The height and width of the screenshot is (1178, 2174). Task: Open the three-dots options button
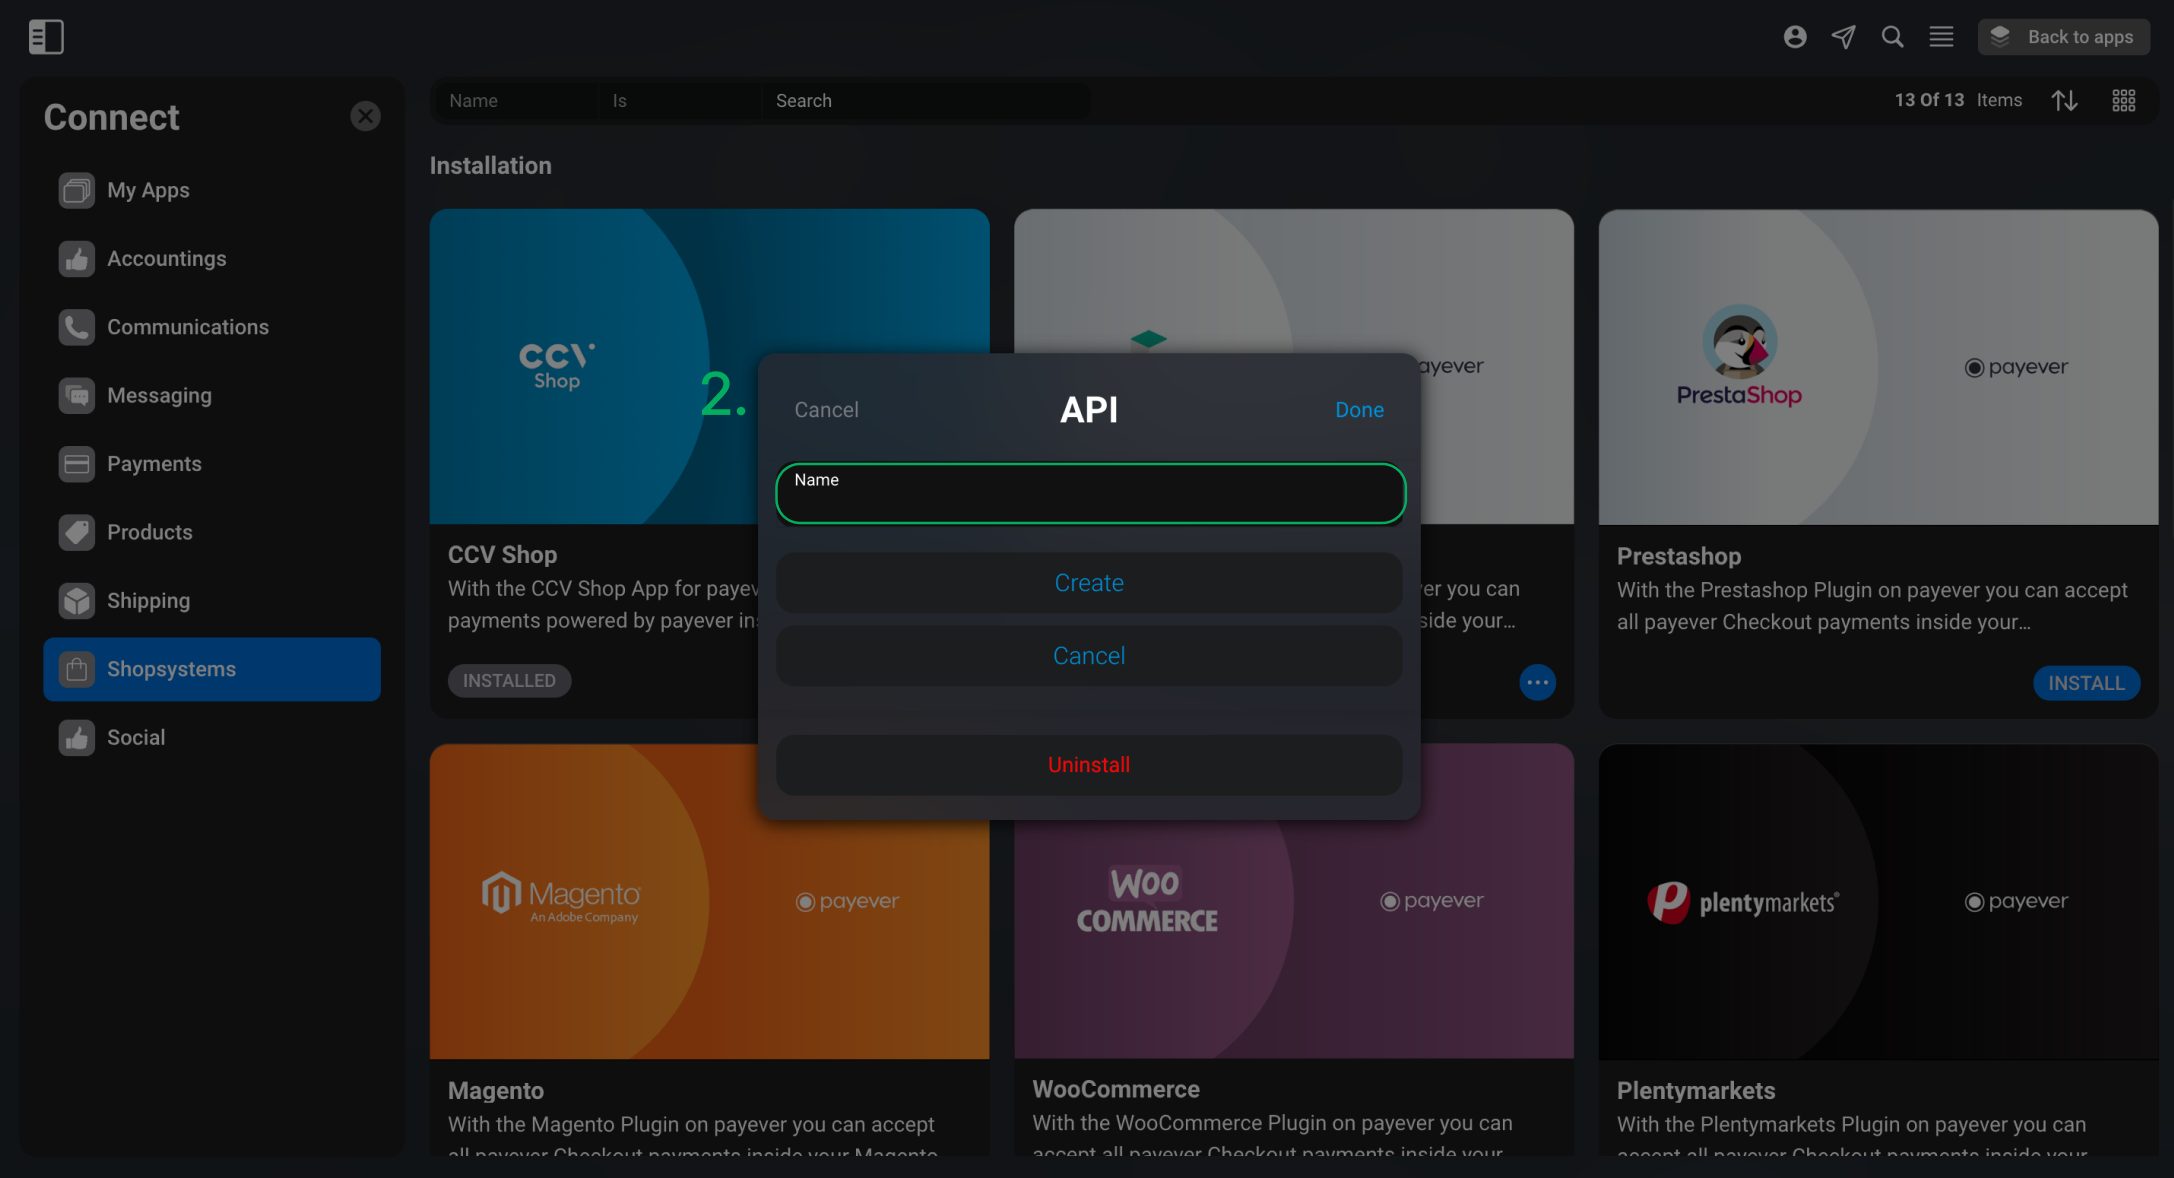(1537, 682)
